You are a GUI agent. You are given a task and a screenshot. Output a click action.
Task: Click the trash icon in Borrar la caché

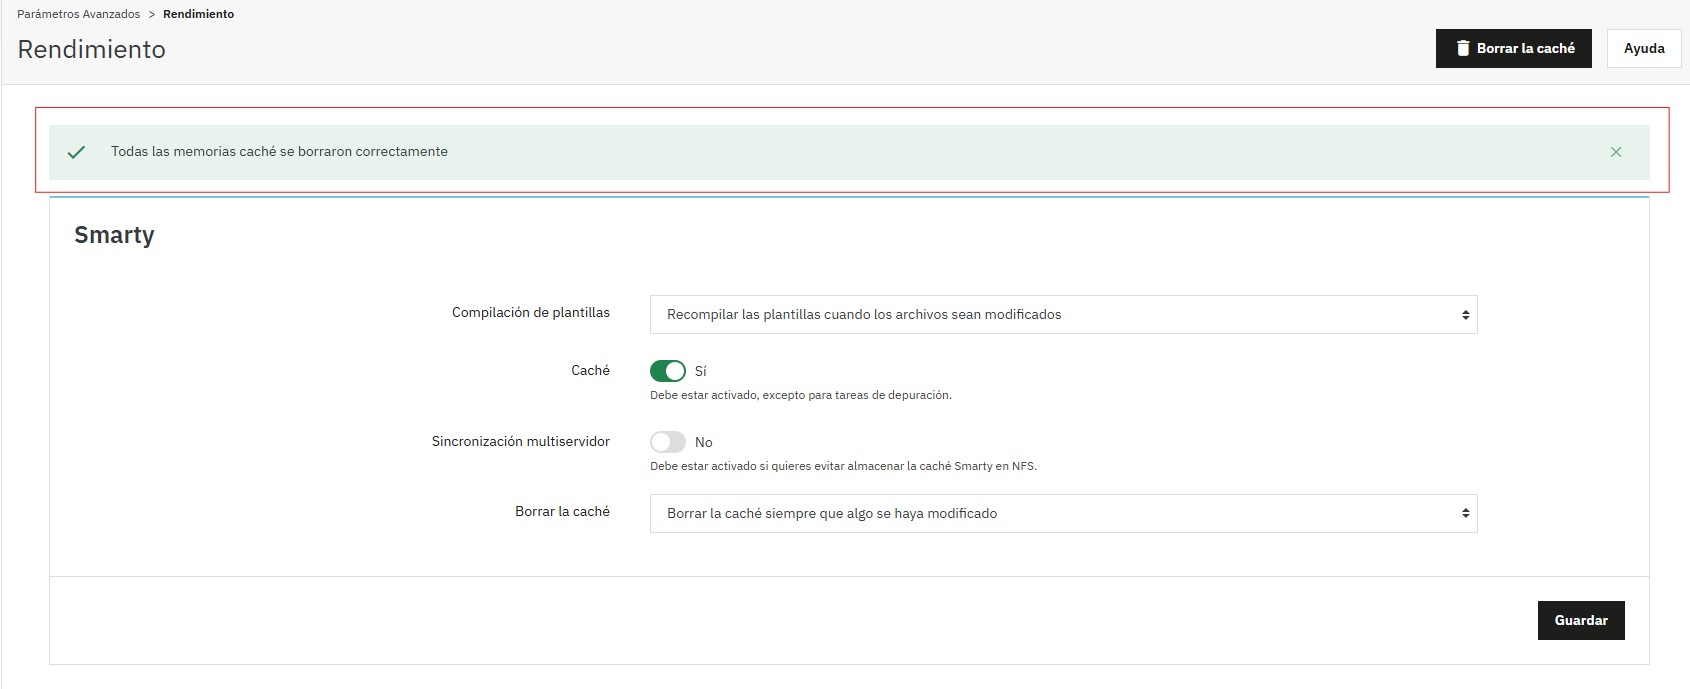click(1462, 48)
